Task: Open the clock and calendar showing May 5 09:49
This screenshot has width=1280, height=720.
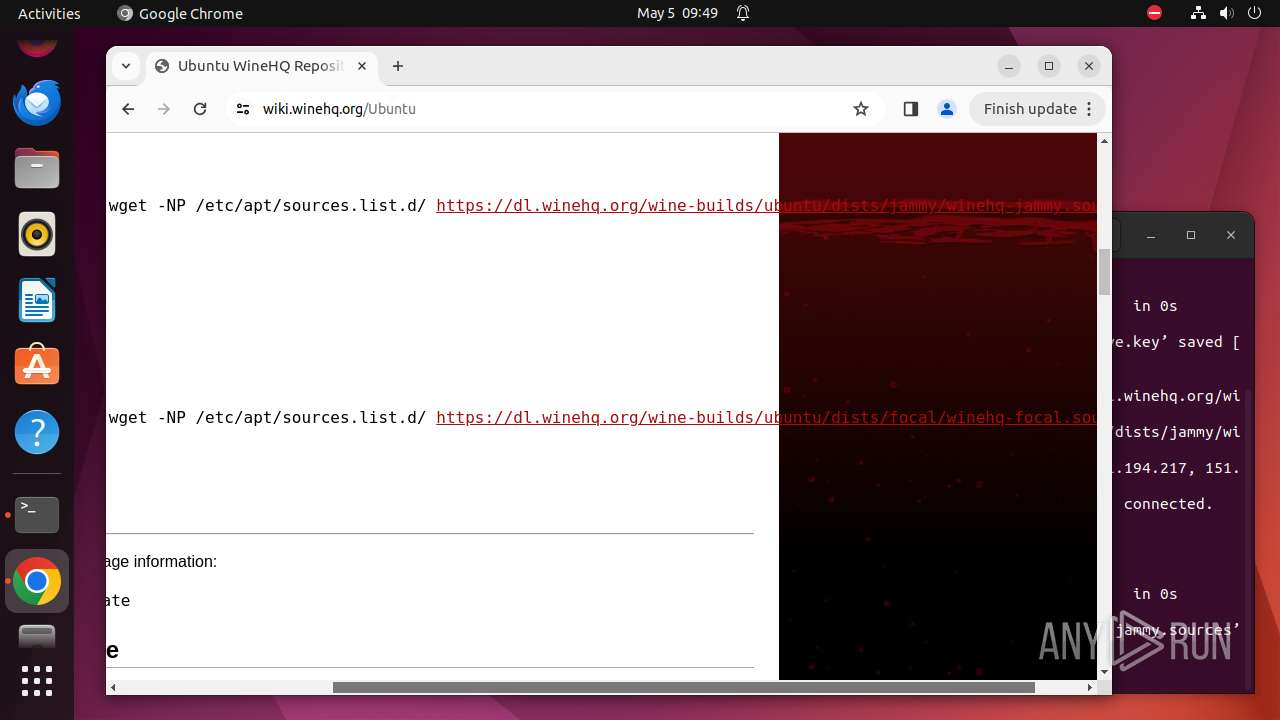Action: point(677,13)
